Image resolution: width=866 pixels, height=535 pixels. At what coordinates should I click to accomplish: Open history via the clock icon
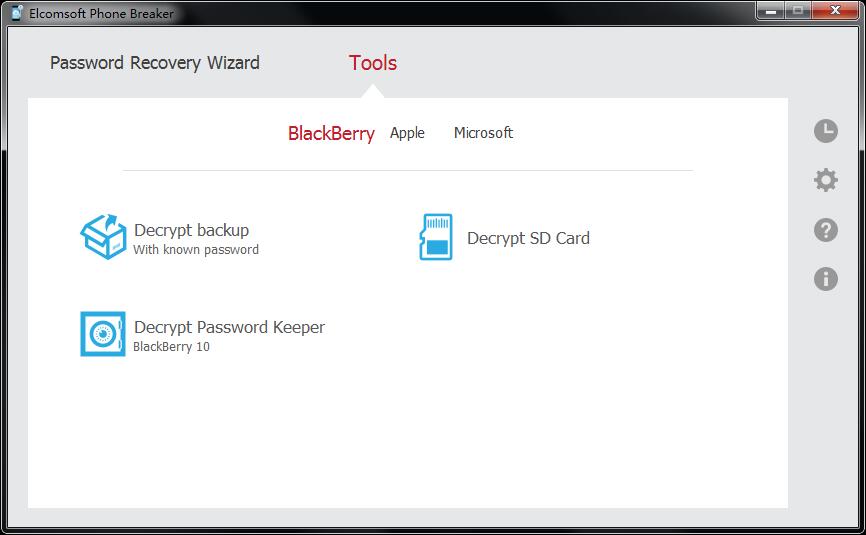click(826, 131)
